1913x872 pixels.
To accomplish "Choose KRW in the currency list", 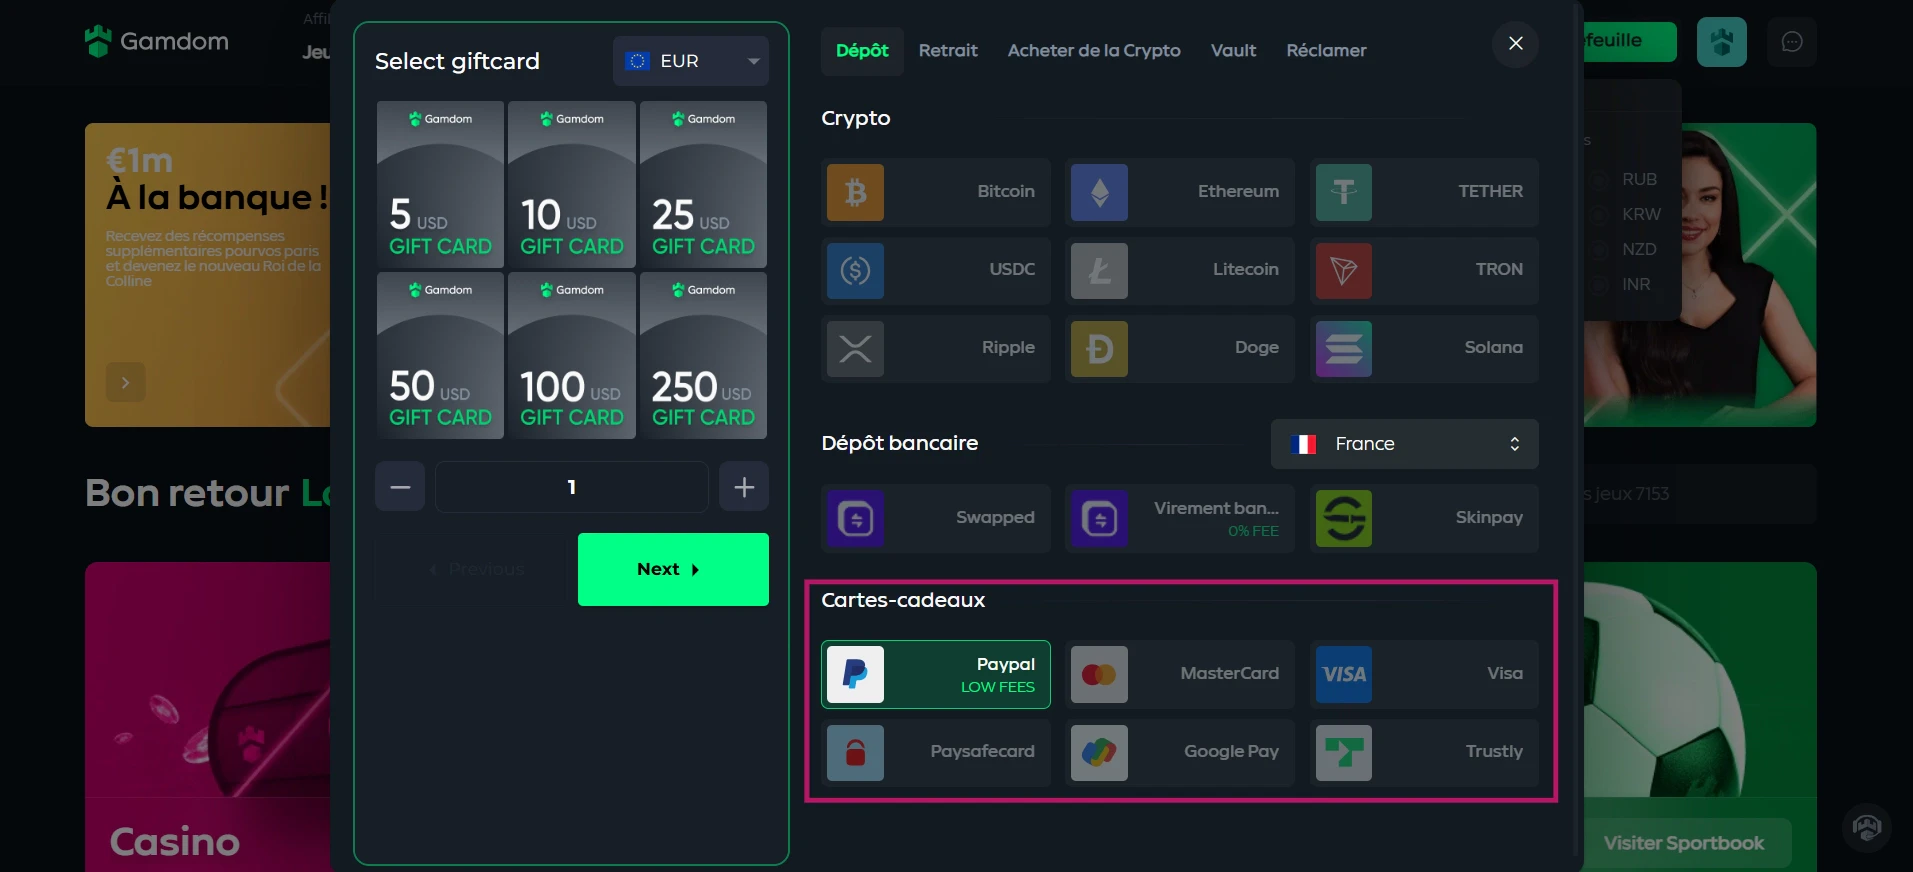I will click(1641, 214).
